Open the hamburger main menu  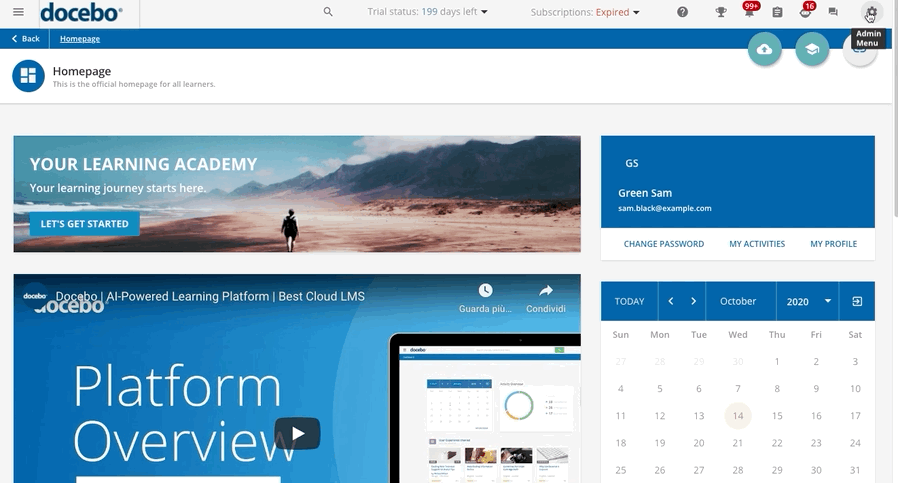click(x=18, y=12)
